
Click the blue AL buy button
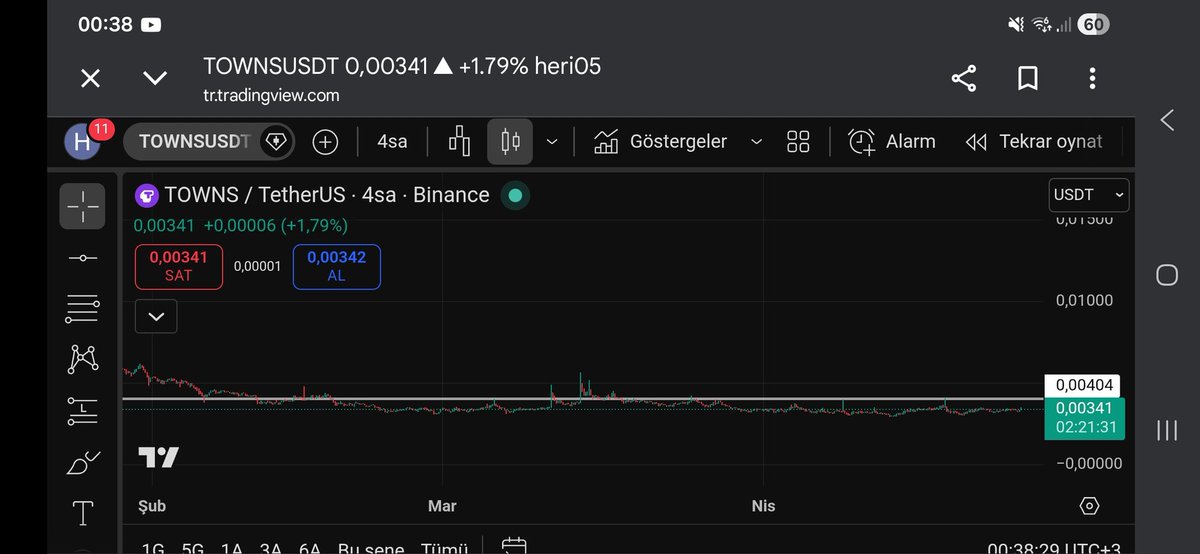337,266
